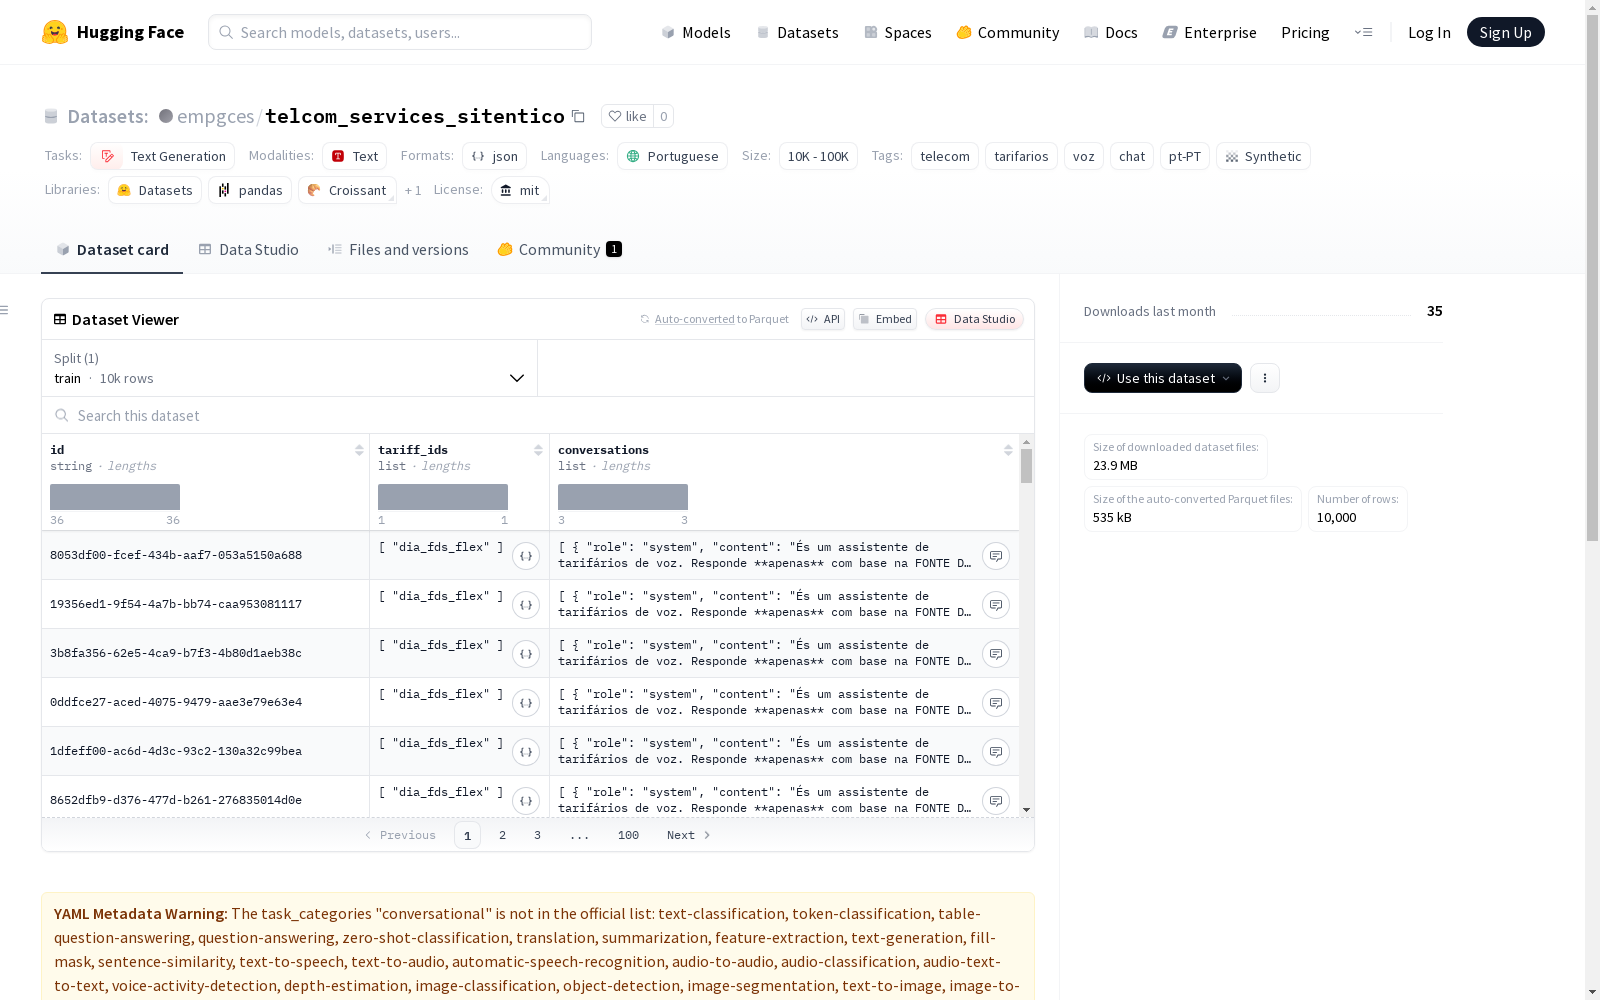This screenshot has width=1600, height=1000.
Task: Go to page 3 of the dataset
Action: [537, 835]
